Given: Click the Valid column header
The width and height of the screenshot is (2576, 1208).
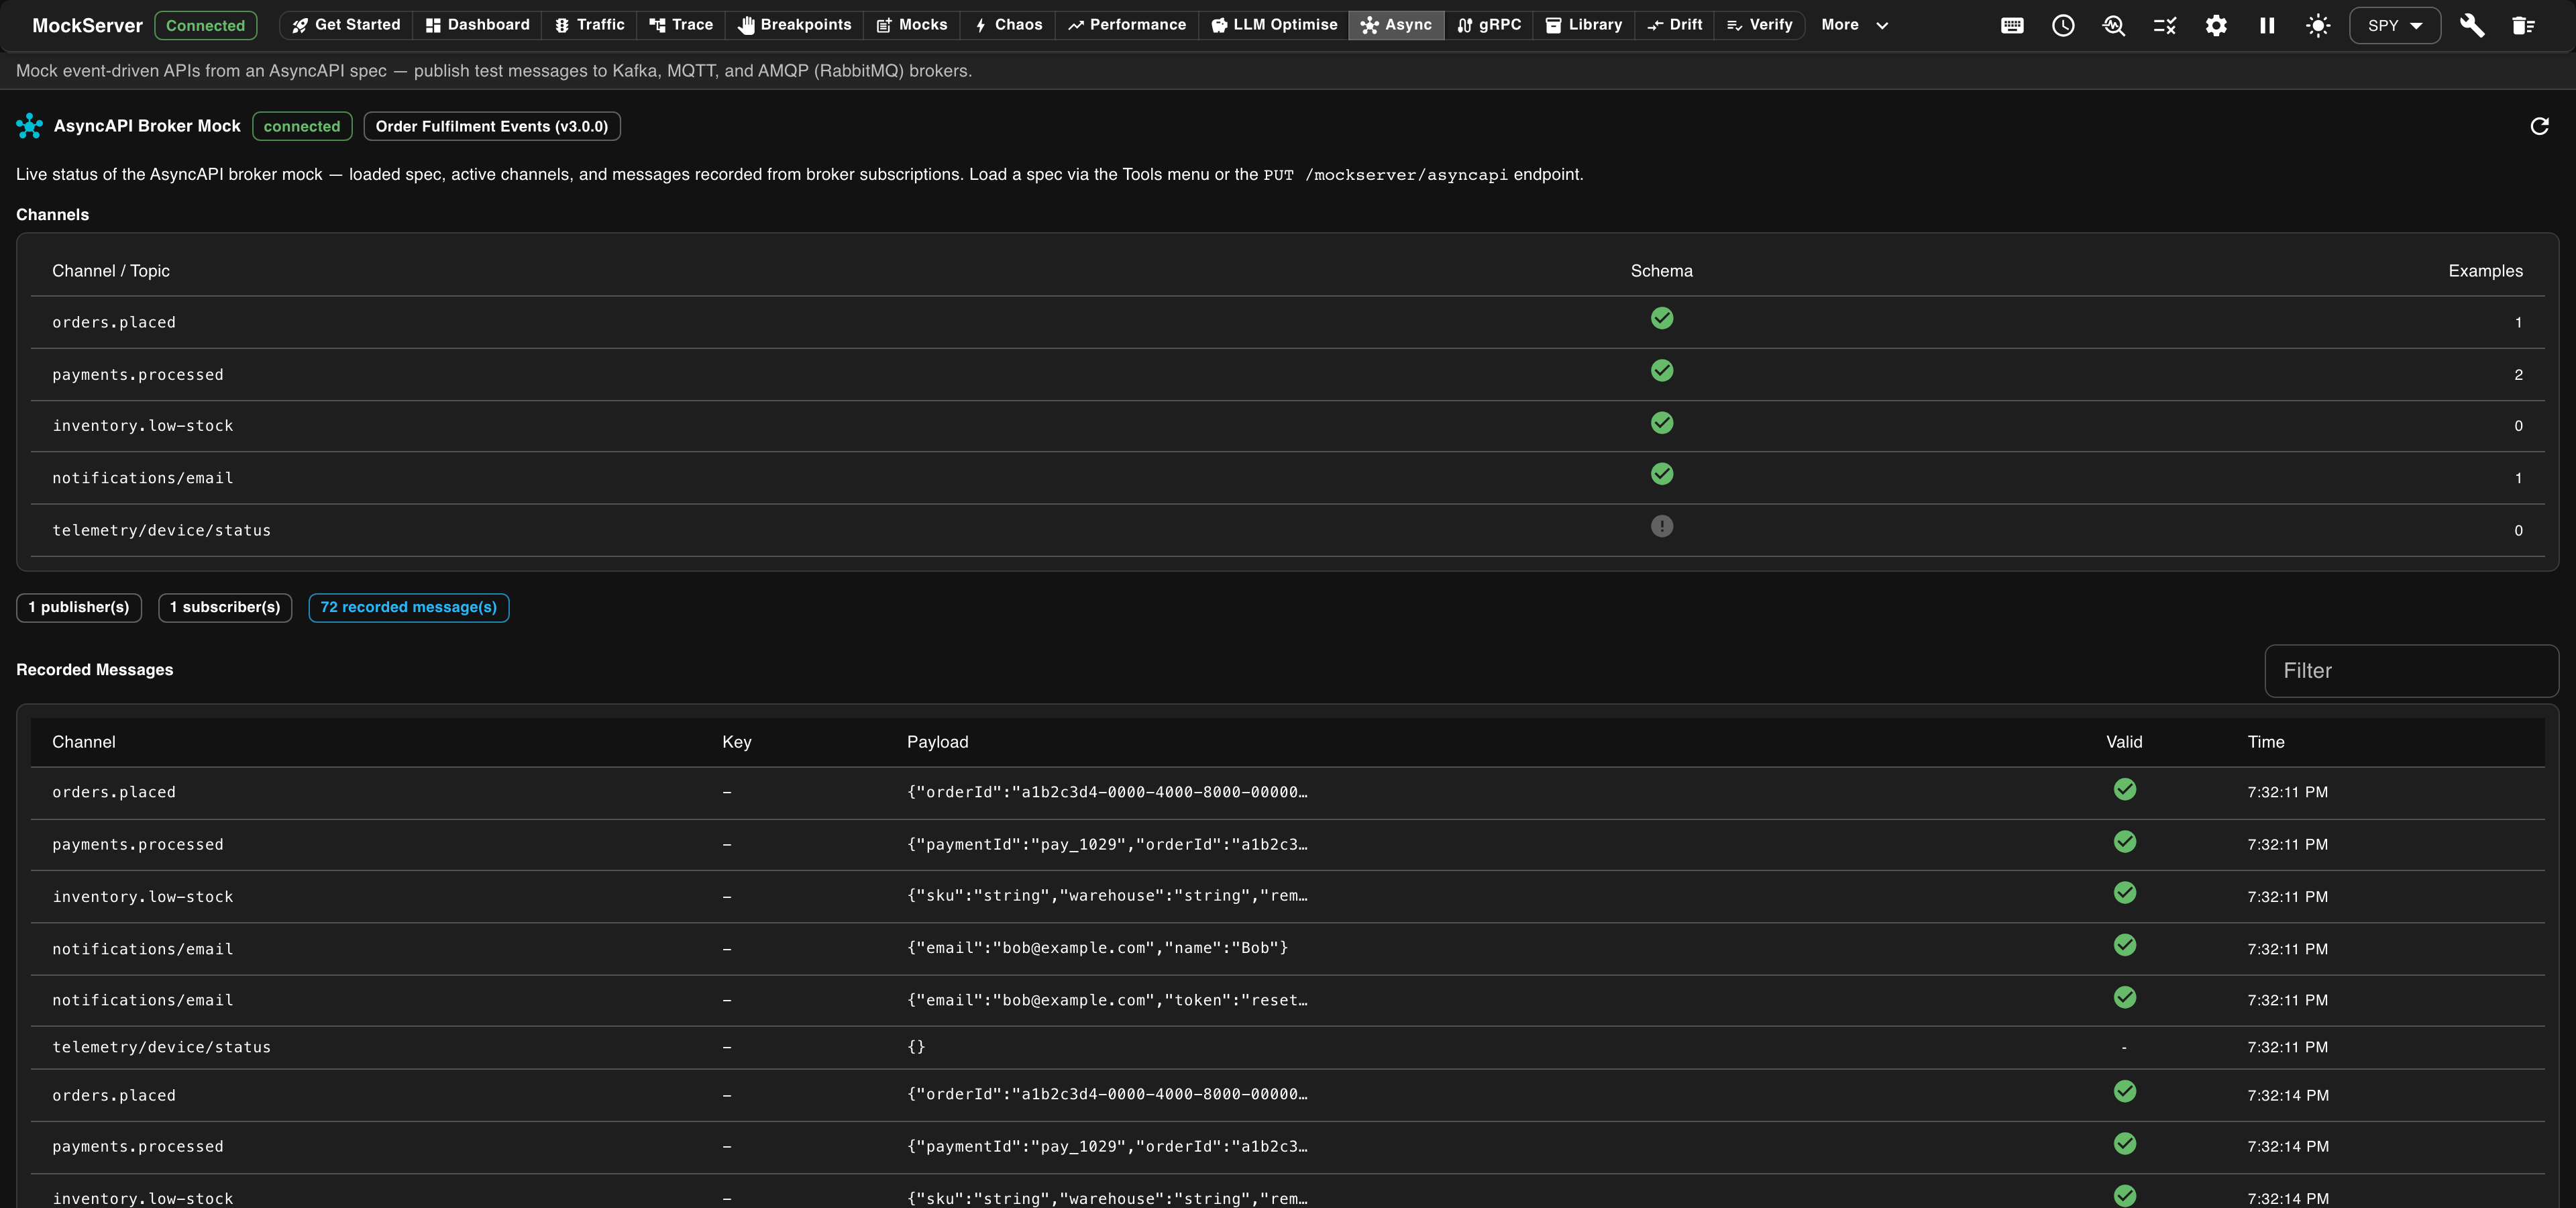Looking at the screenshot, I should point(2124,742).
